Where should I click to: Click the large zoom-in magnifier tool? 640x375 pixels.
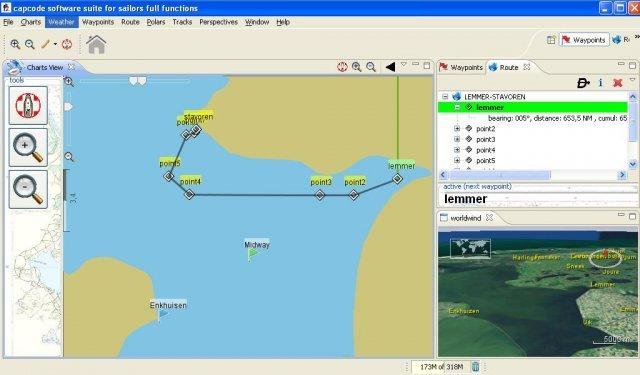click(x=28, y=148)
